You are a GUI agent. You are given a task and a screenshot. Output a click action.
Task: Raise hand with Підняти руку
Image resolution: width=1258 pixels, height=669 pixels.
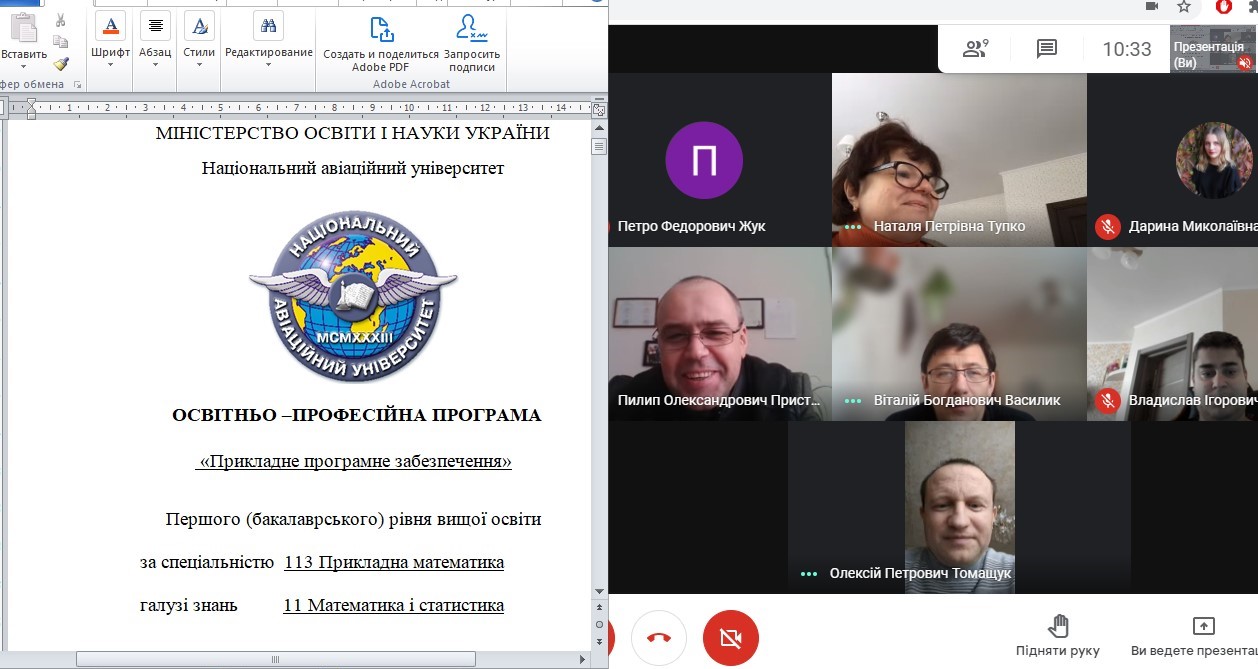click(1058, 637)
